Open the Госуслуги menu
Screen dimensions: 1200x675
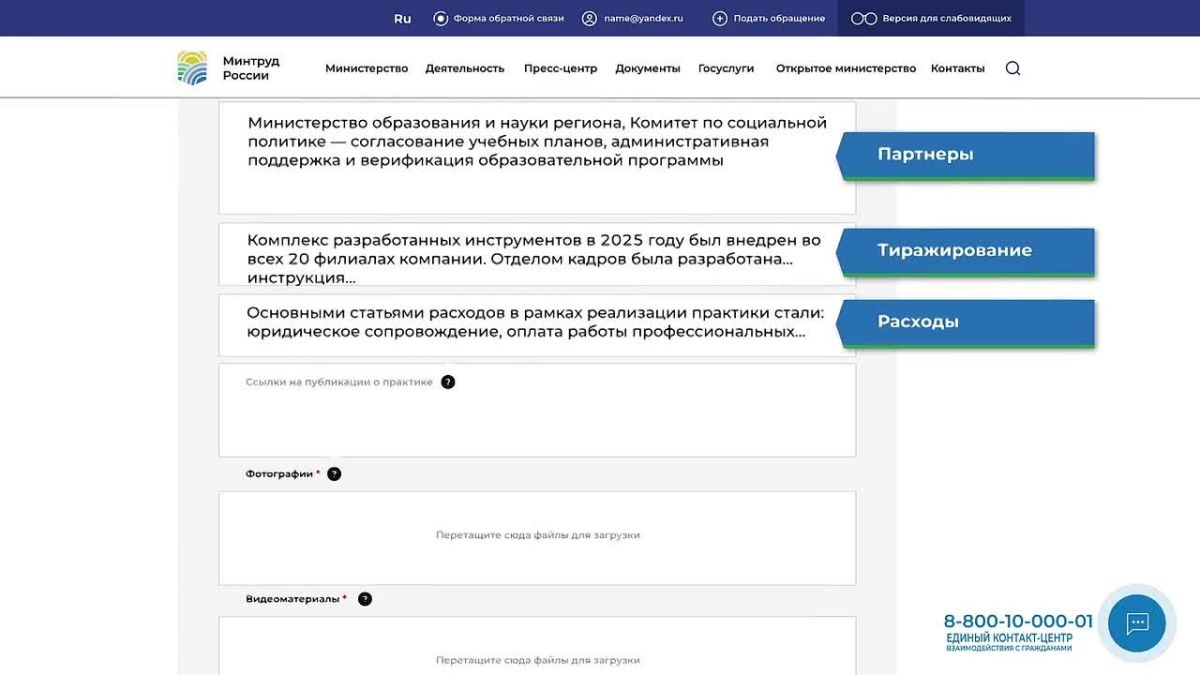[x=726, y=68]
